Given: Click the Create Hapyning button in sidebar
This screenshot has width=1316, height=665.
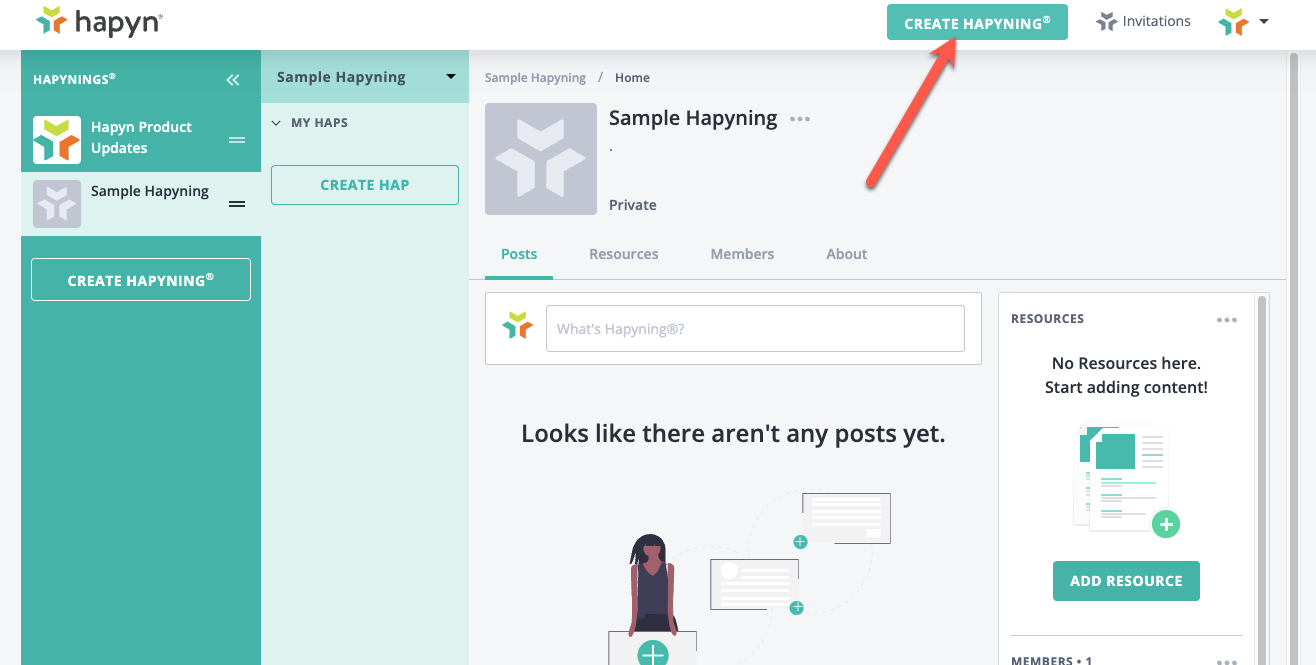Looking at the screenshot, I should coord(141,280).
